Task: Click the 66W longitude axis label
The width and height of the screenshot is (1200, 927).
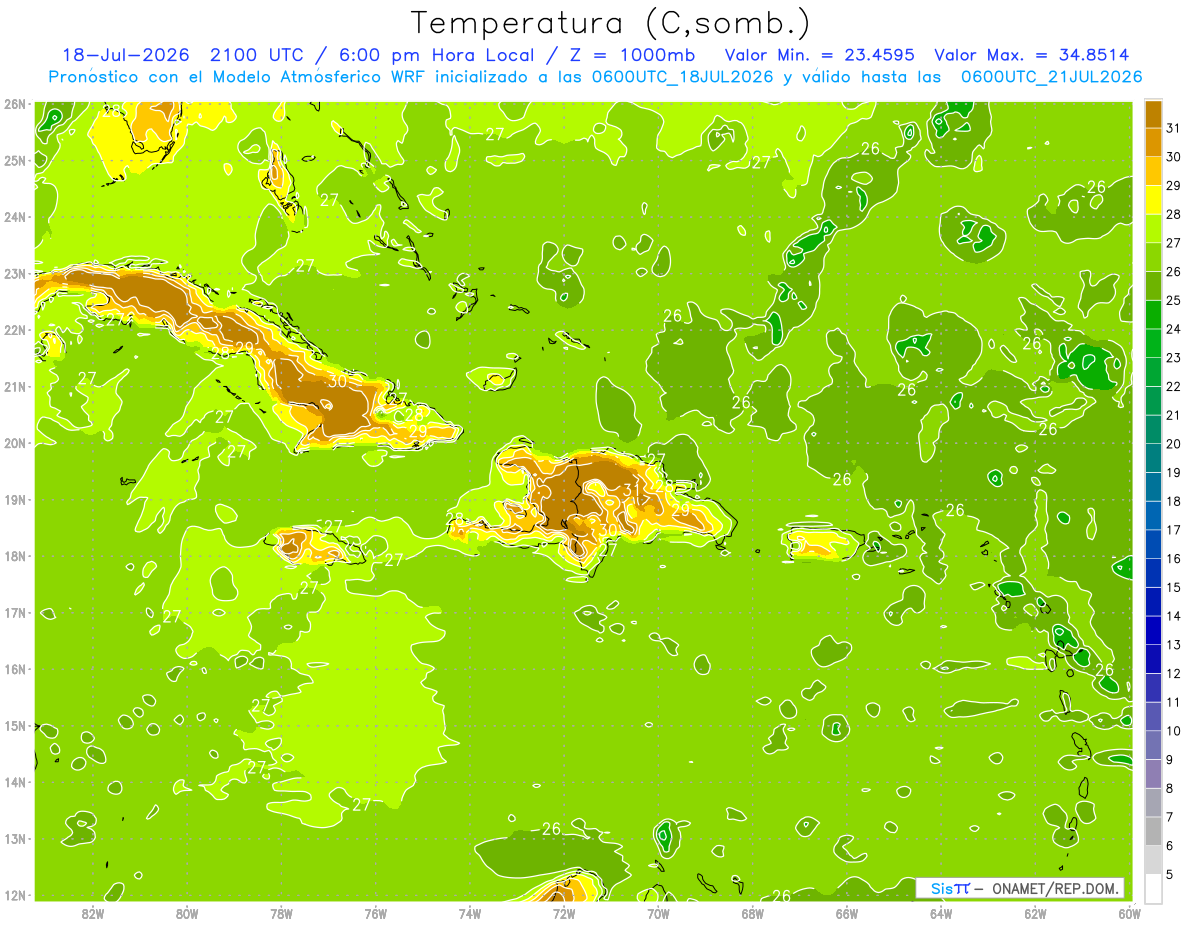Action: (847, 914)
